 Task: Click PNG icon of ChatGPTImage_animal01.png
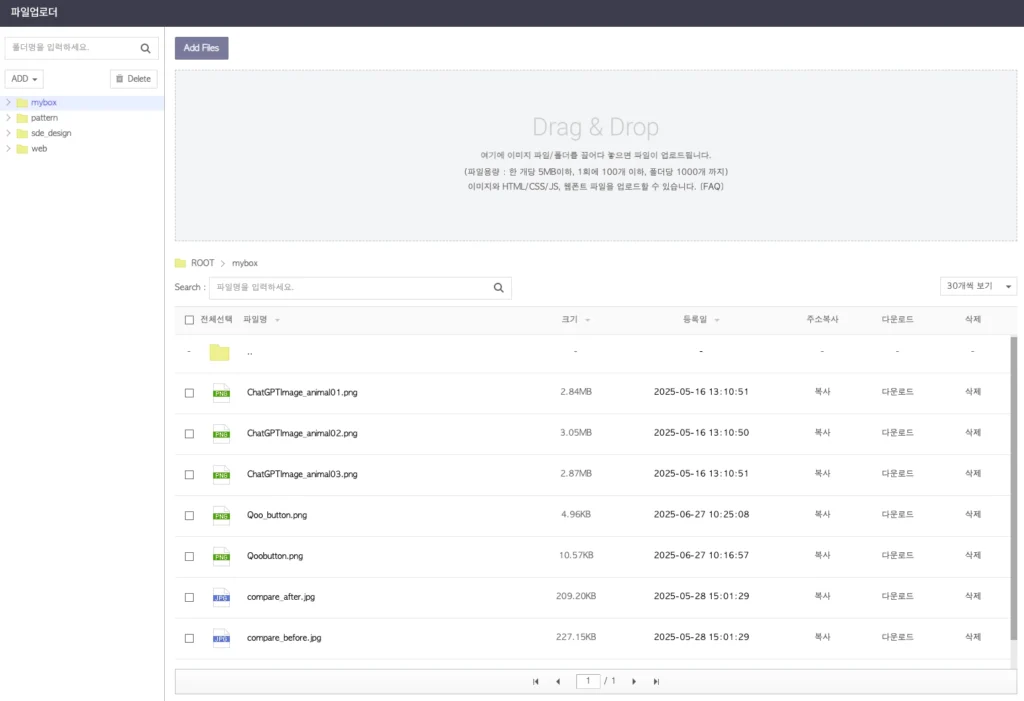click(x=221, y=393)
